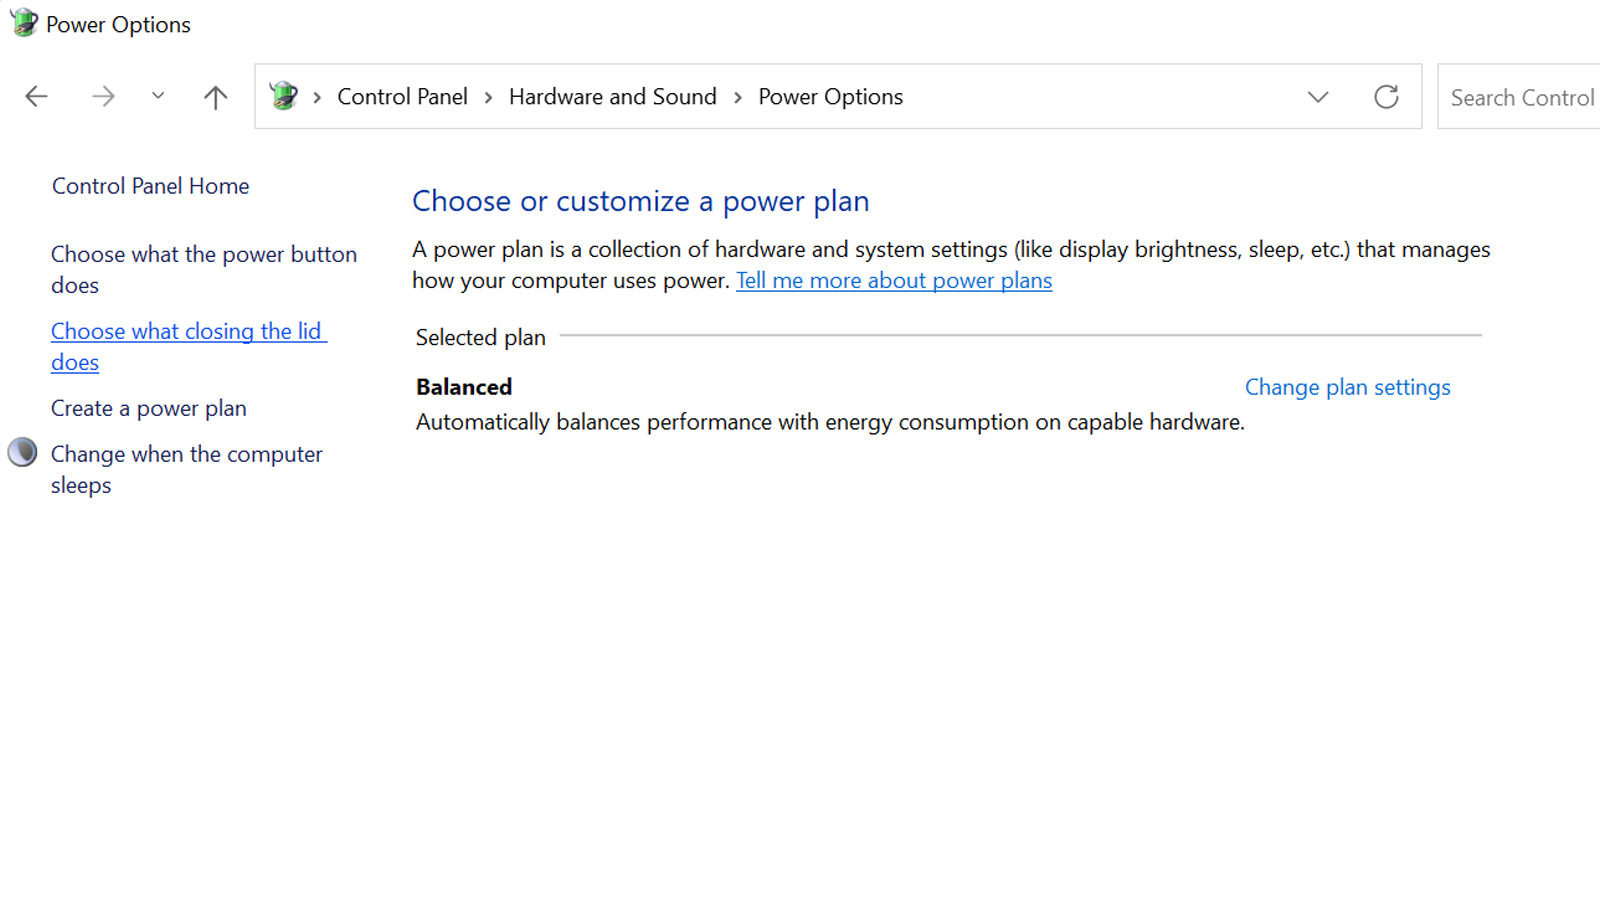Navigate to Hardware and Sound breadcrumb
The height and width of the screenshot is (900, 1600).
click(613, 97)
